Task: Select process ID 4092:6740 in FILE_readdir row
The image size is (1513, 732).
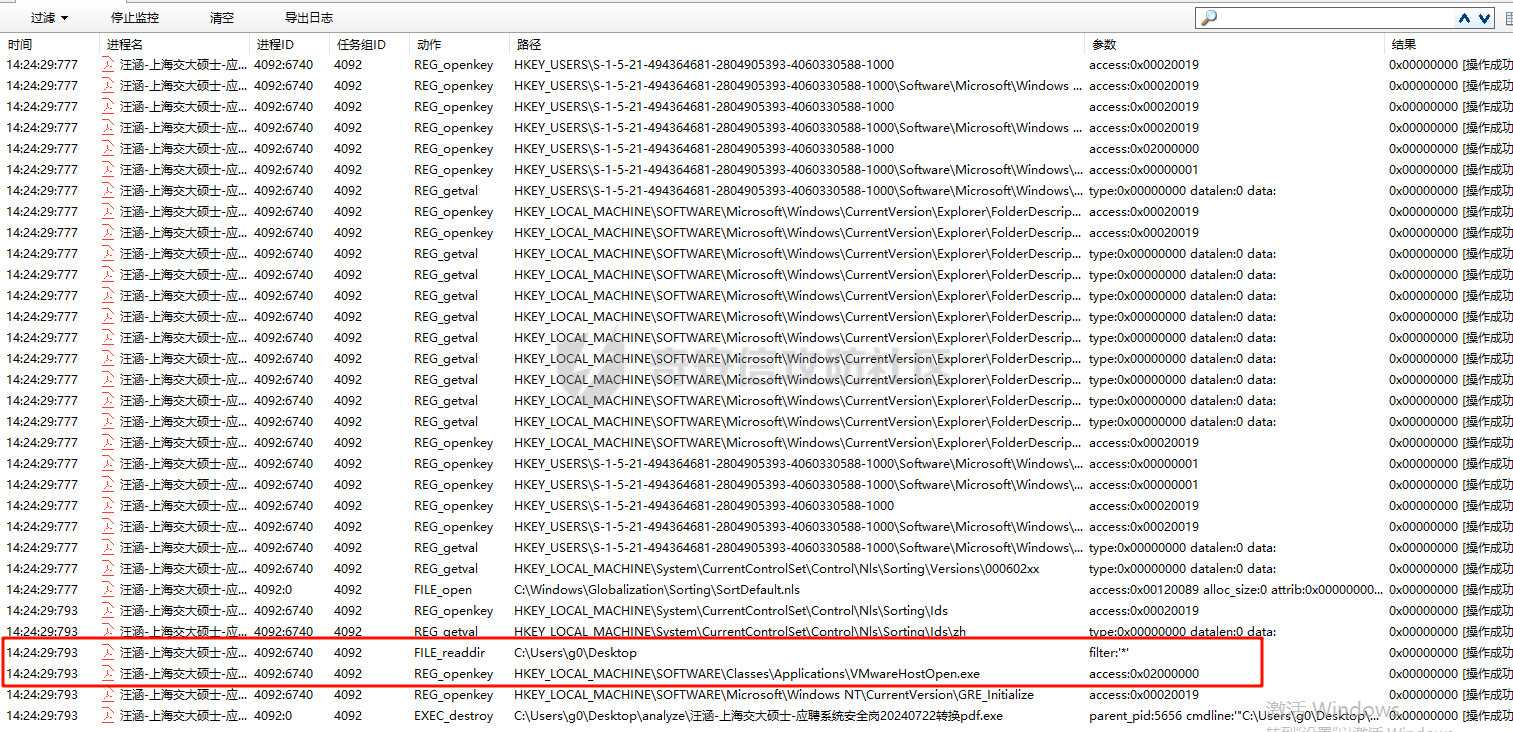Action: tap(283, 653)
